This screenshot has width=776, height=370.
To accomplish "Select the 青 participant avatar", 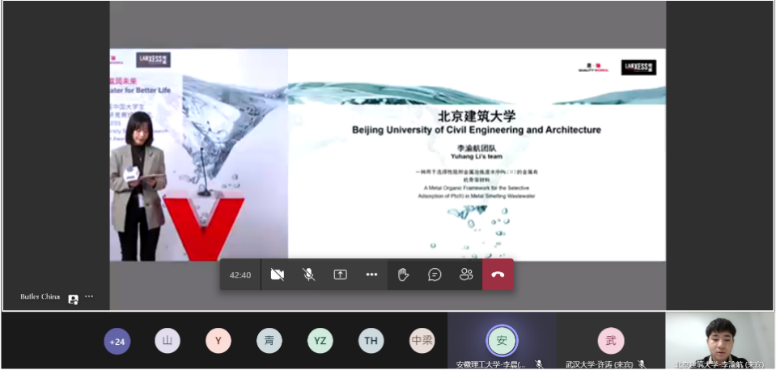I will (x=269, y=341).
